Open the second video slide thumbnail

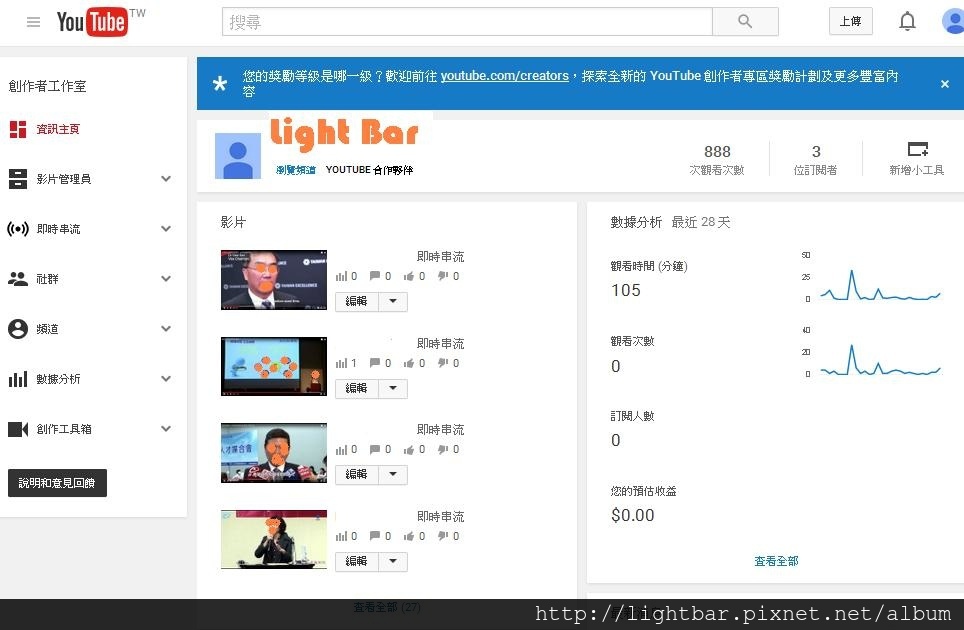[x=274, y=366]
